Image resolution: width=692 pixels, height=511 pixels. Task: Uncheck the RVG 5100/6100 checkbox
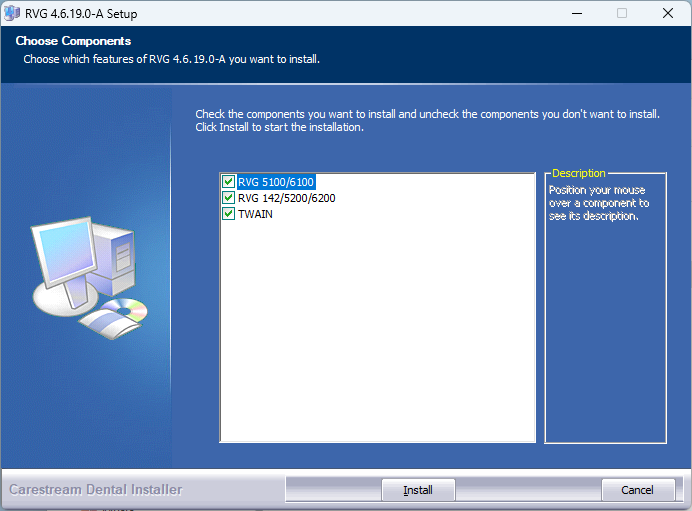pyautogui.click(x=229, y=182)
